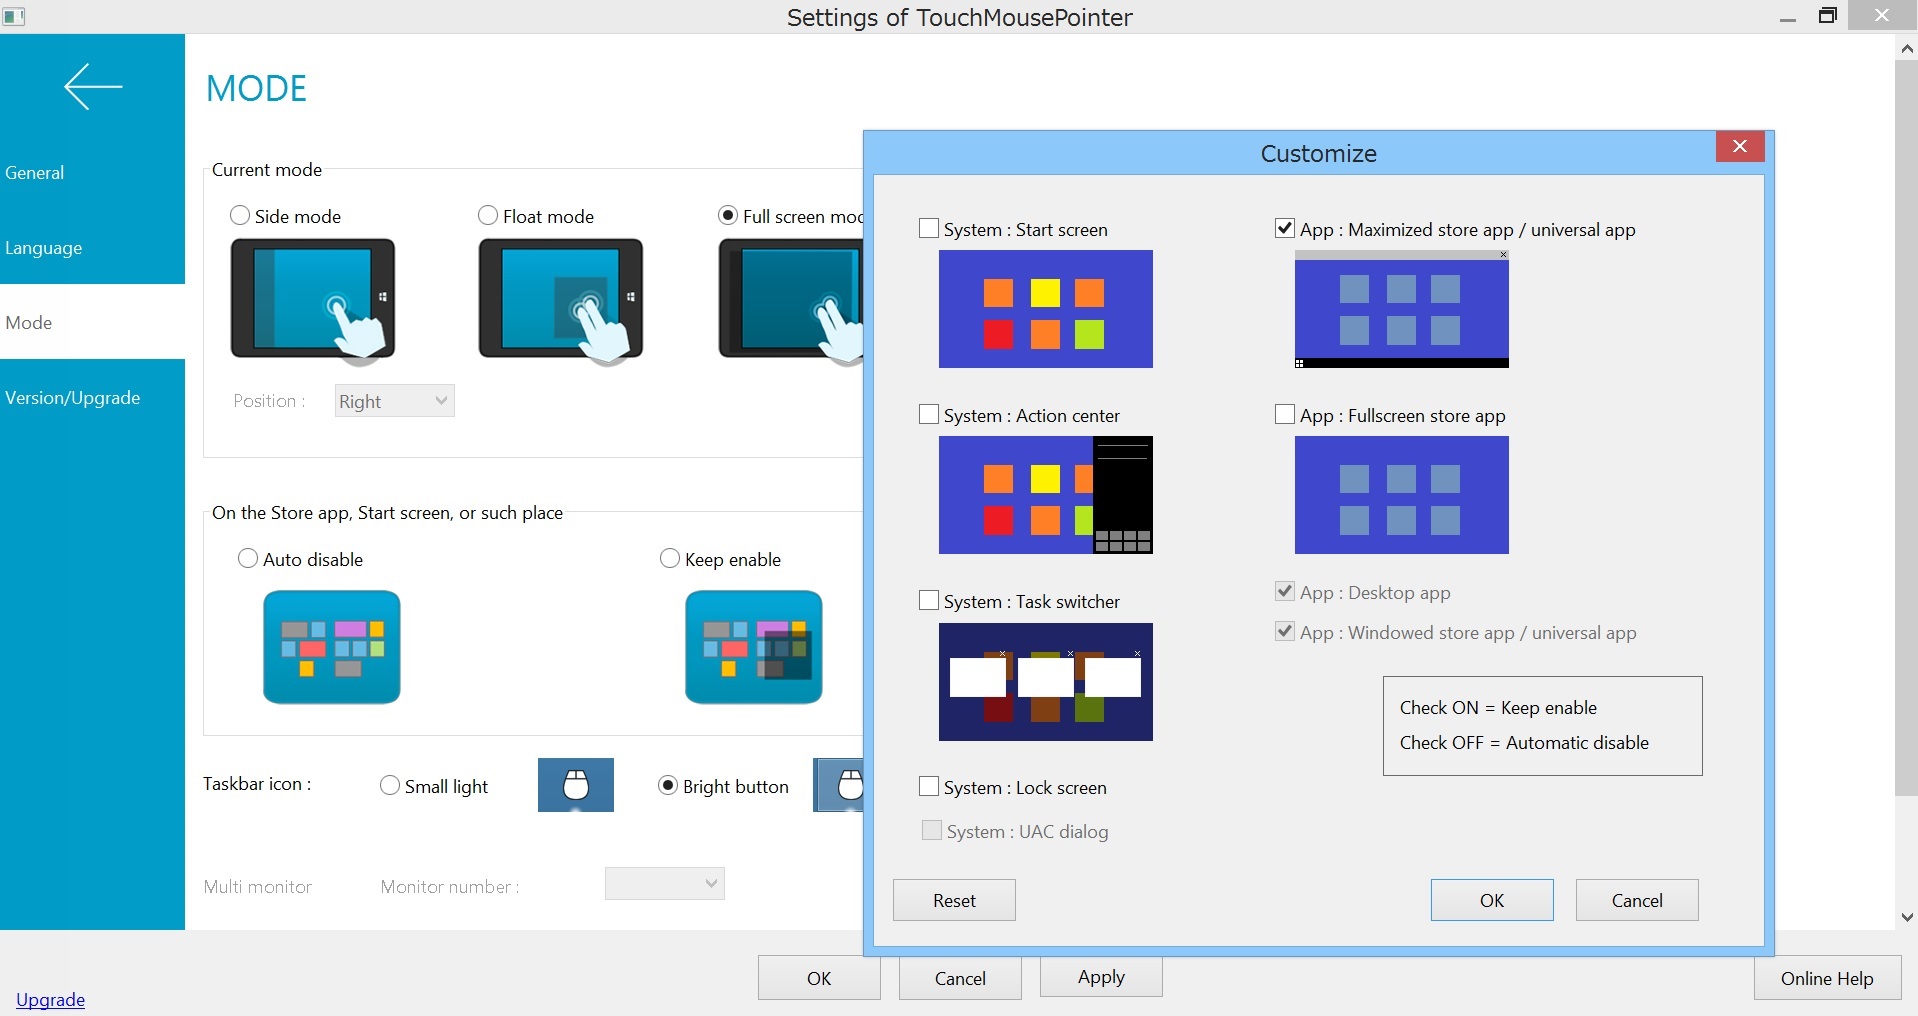Expand the Monitor number dropdown

[664, 884]
